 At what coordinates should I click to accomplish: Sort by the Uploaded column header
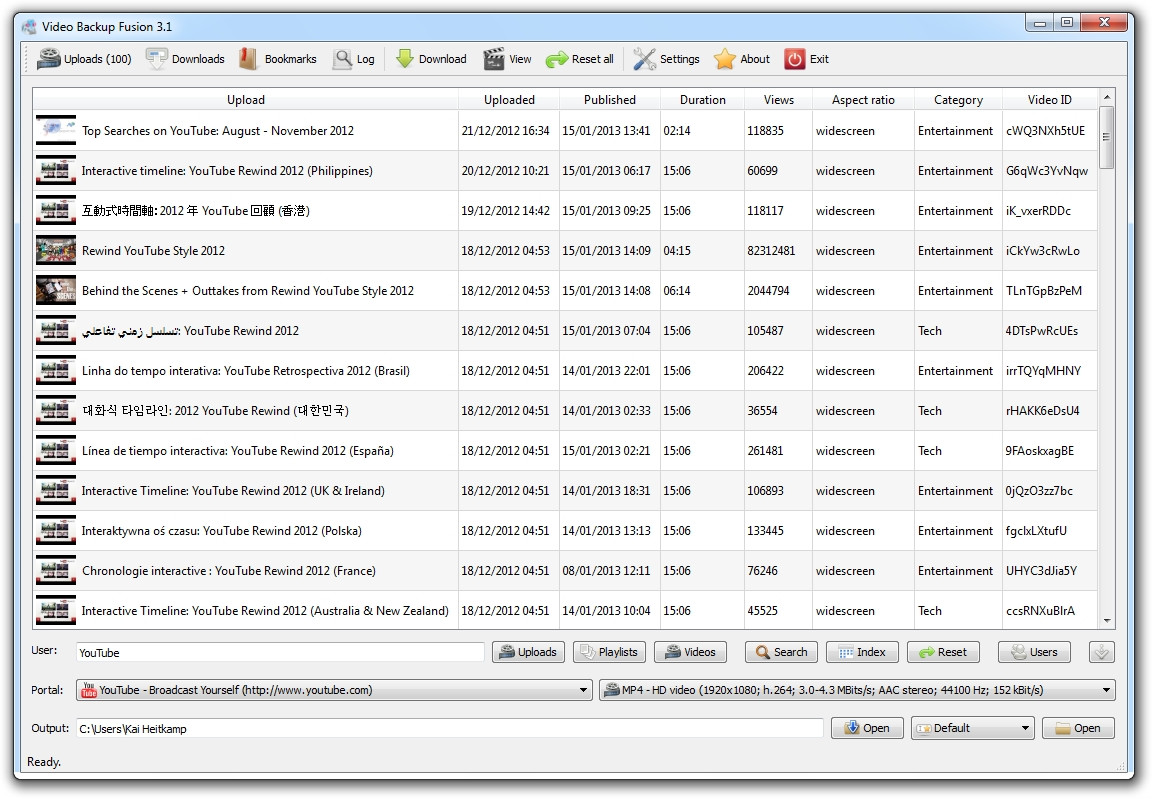(x=509, y=100)
